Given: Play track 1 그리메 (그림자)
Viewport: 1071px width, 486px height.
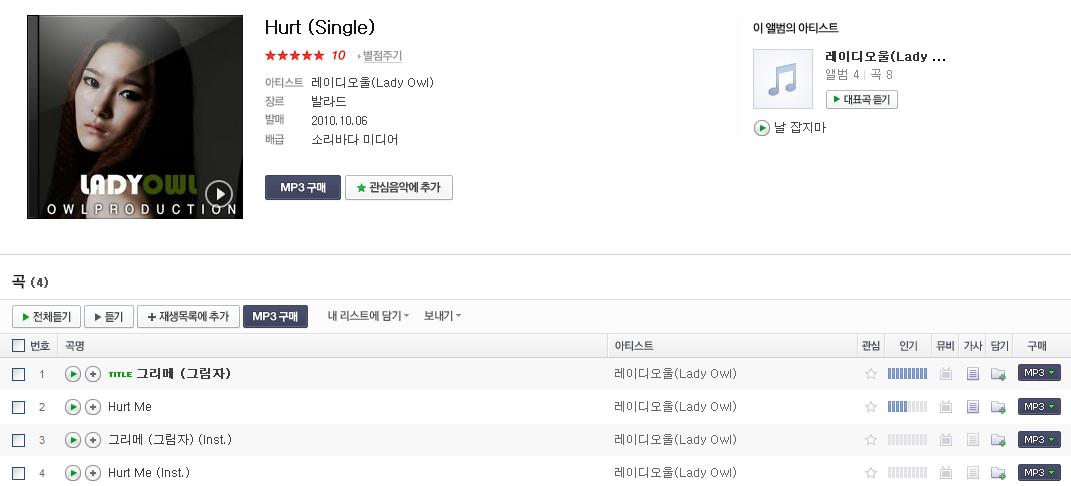Looking at the screenshot, I should point(72,374).
